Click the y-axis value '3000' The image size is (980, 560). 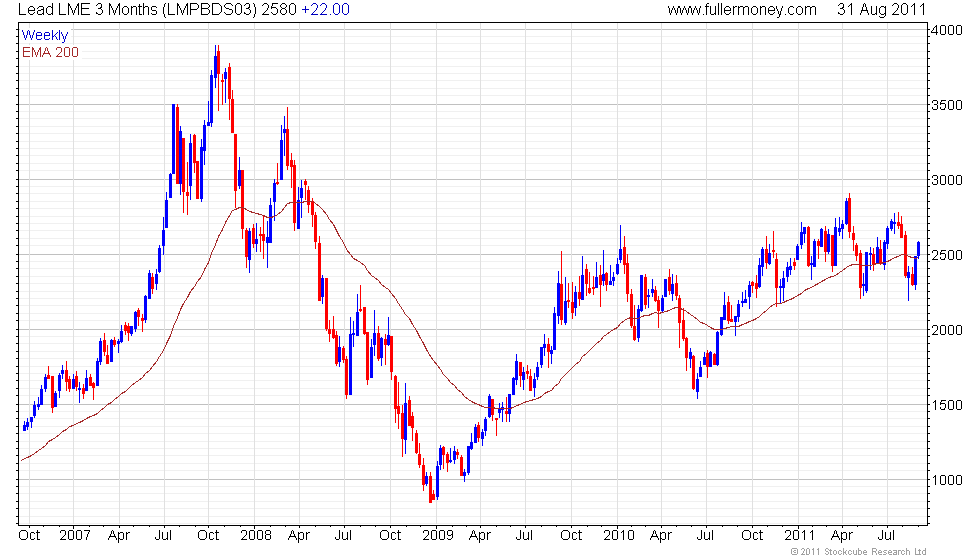947,180
